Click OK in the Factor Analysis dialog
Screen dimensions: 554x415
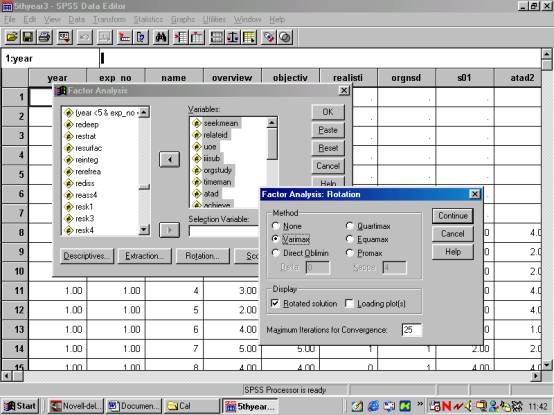[328, 112]
